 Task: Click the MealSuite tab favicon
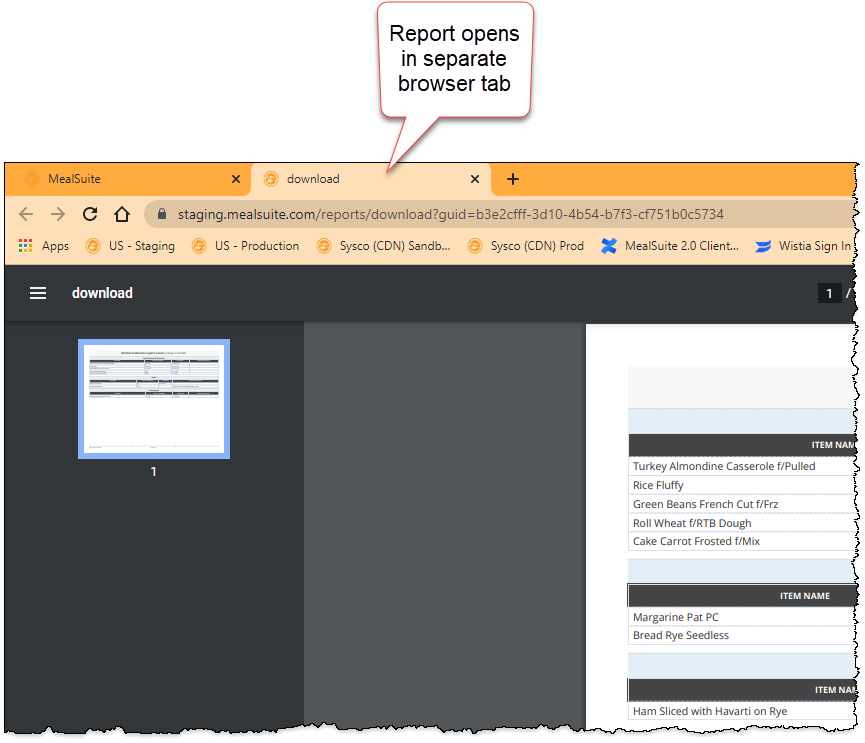(32, 179)
